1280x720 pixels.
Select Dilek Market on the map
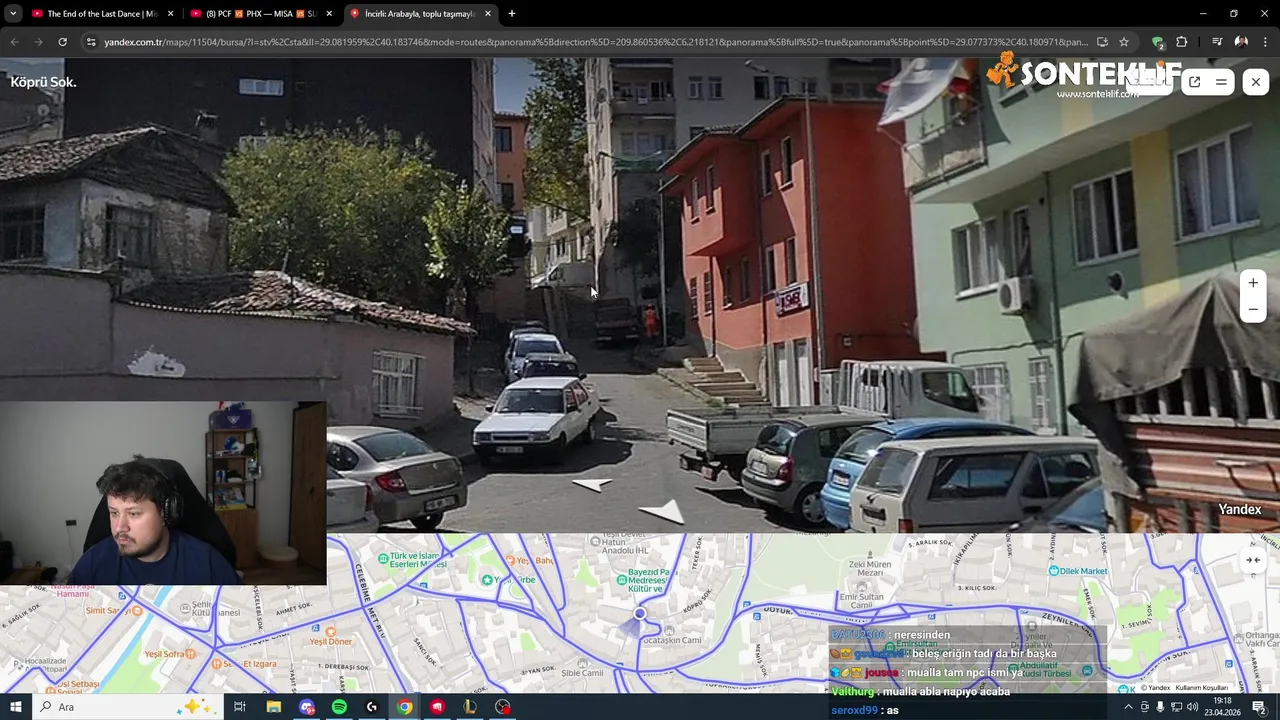point(1080,571)
